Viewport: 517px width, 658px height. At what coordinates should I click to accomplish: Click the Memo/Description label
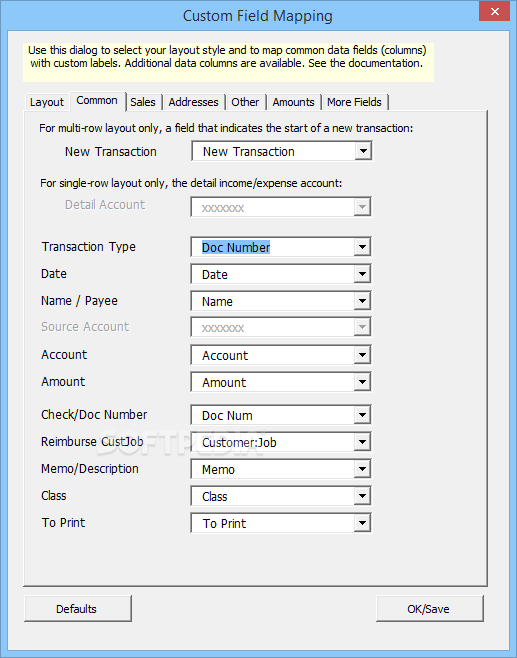(90, 469)
